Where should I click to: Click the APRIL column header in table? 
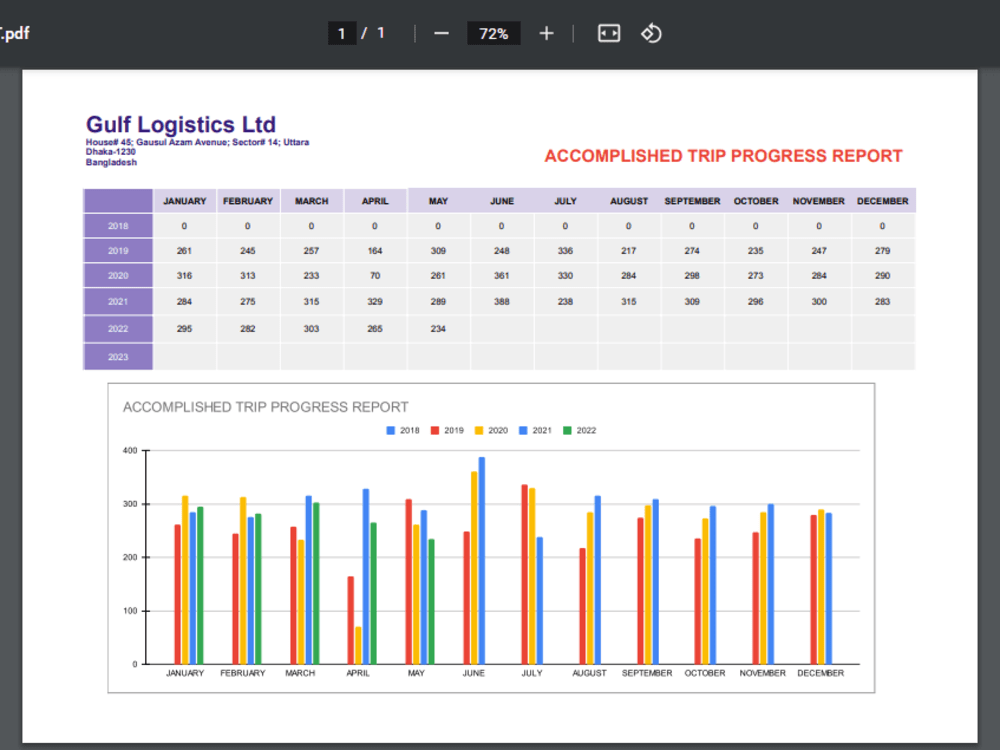(x=375, y=201)
